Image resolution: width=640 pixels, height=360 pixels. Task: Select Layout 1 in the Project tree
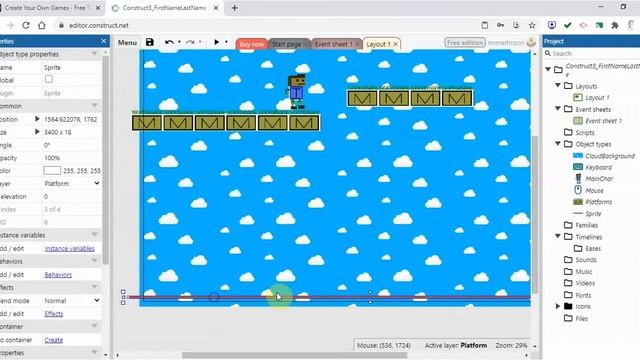click(x=597, y=98)
